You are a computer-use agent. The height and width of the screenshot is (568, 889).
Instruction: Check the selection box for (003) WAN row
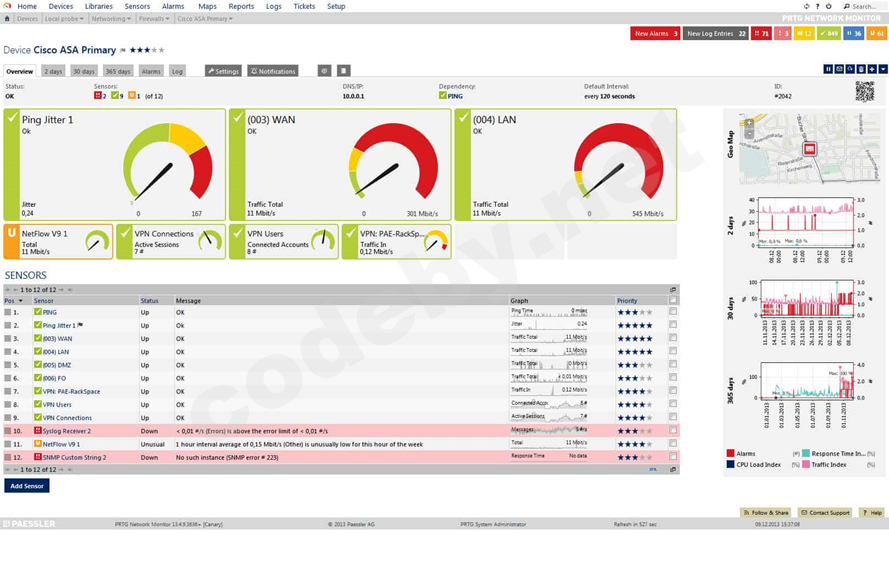pyautogui.click(x=673, y=338)
